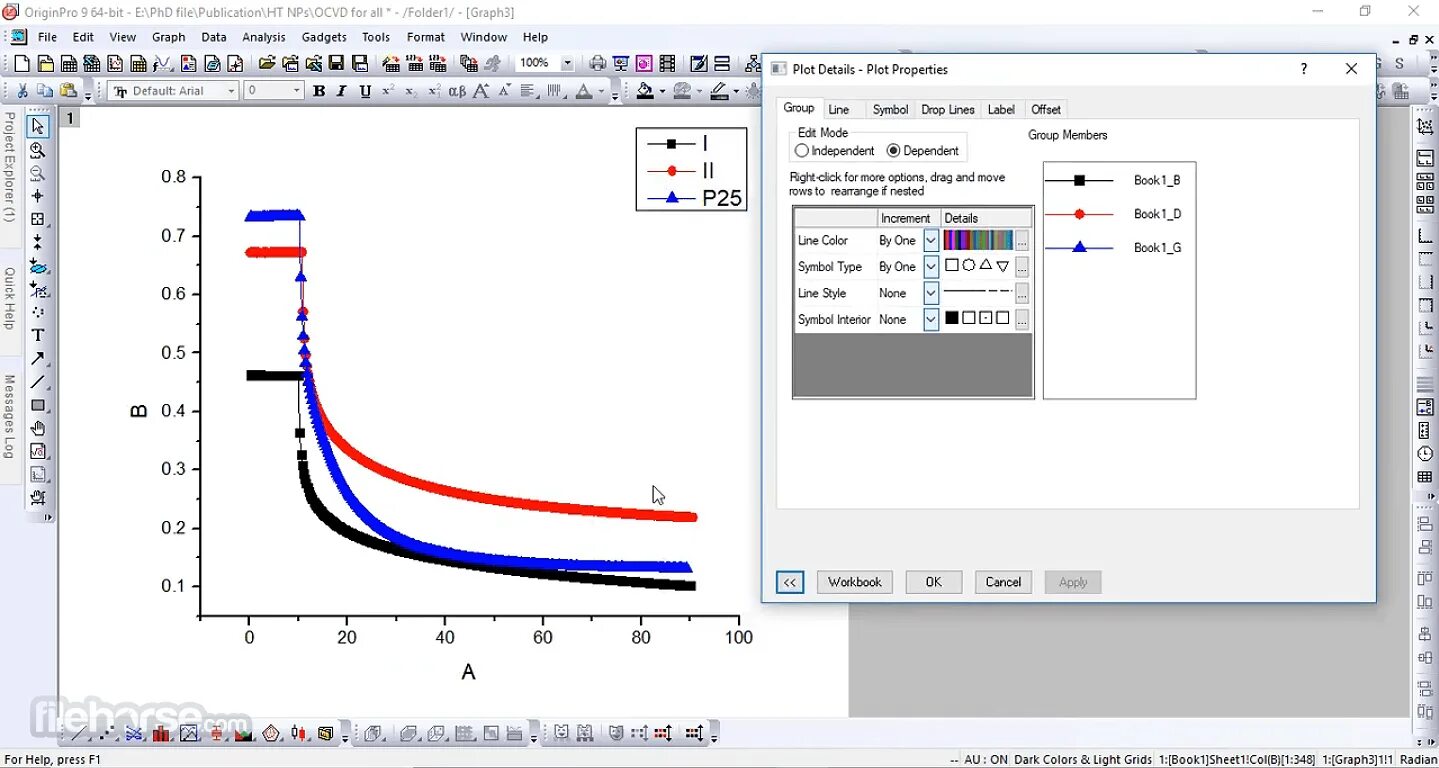Select the Screen Reader crosshair tool

click(x=37, y=196)
